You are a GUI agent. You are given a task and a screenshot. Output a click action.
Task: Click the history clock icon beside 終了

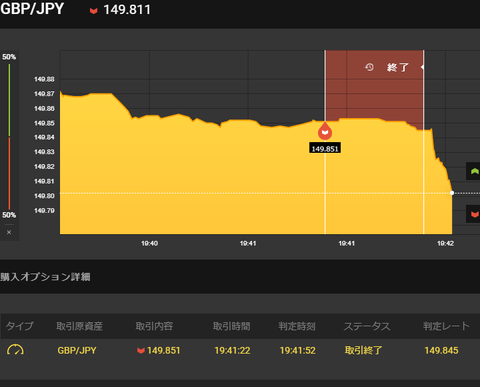[x=369, y=67]
